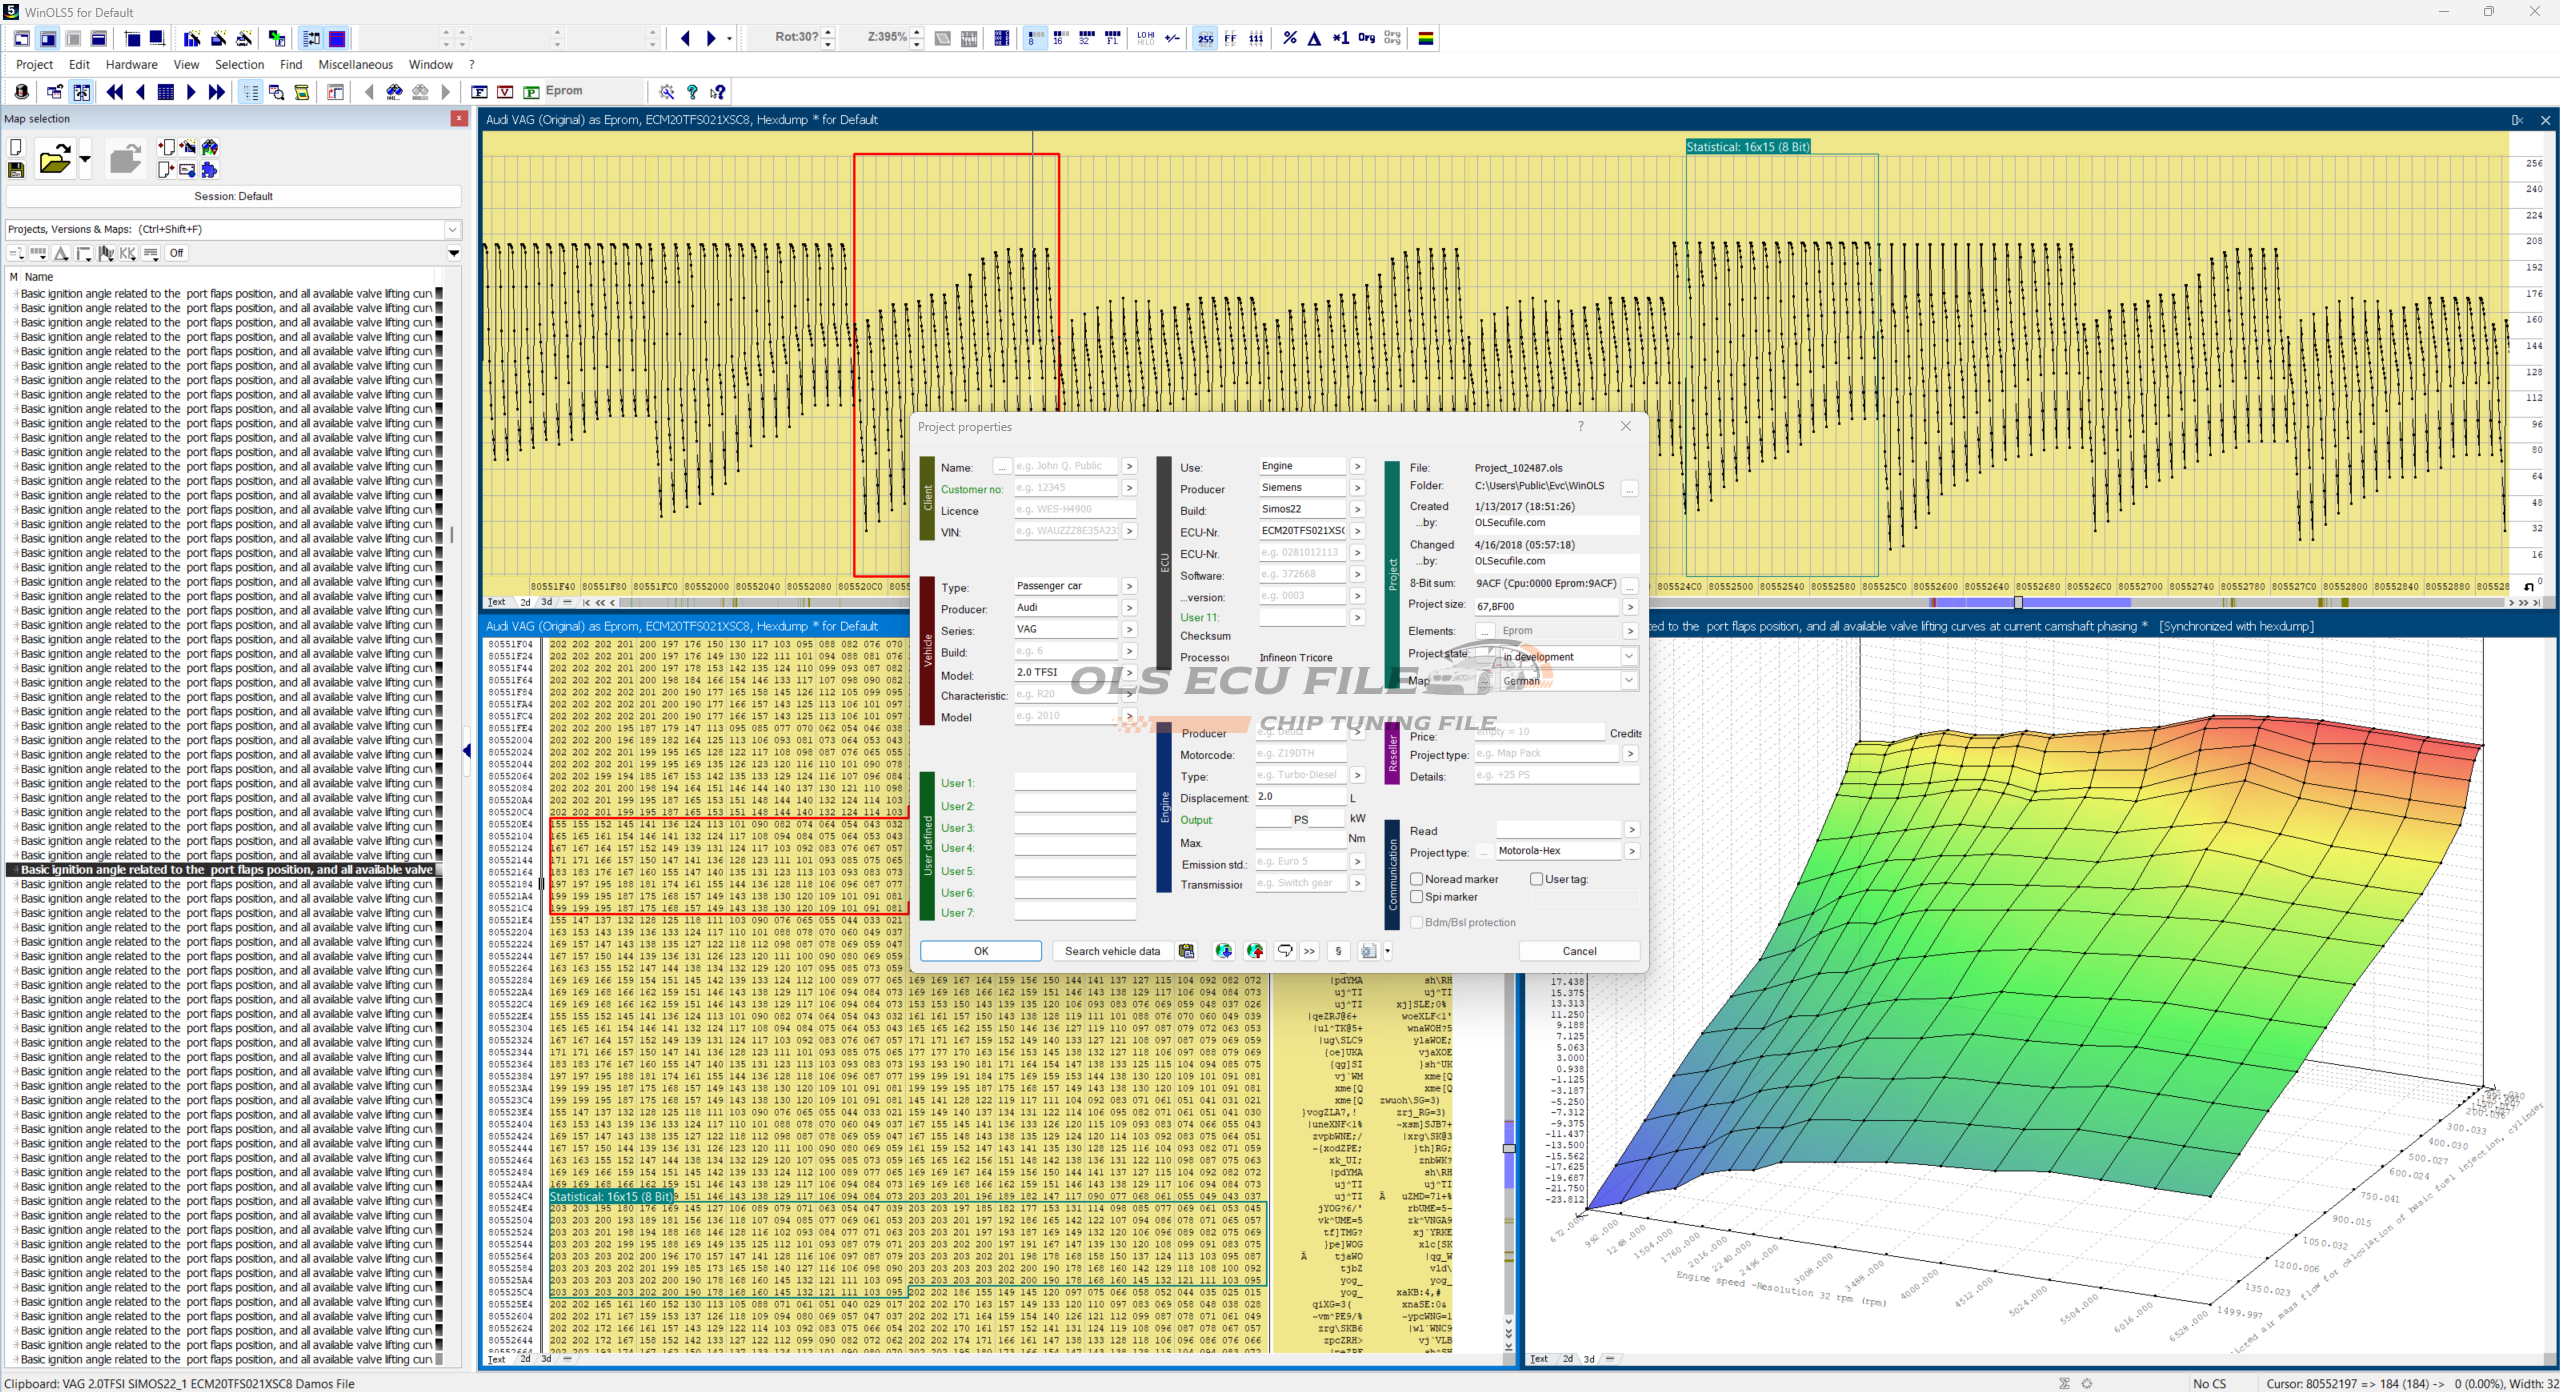The width and height of the screenshot is (2560, 1392).
Task: Click the speech bubble comment icon in dialog
Action: pyautogui.click(x=1285, y=951)
